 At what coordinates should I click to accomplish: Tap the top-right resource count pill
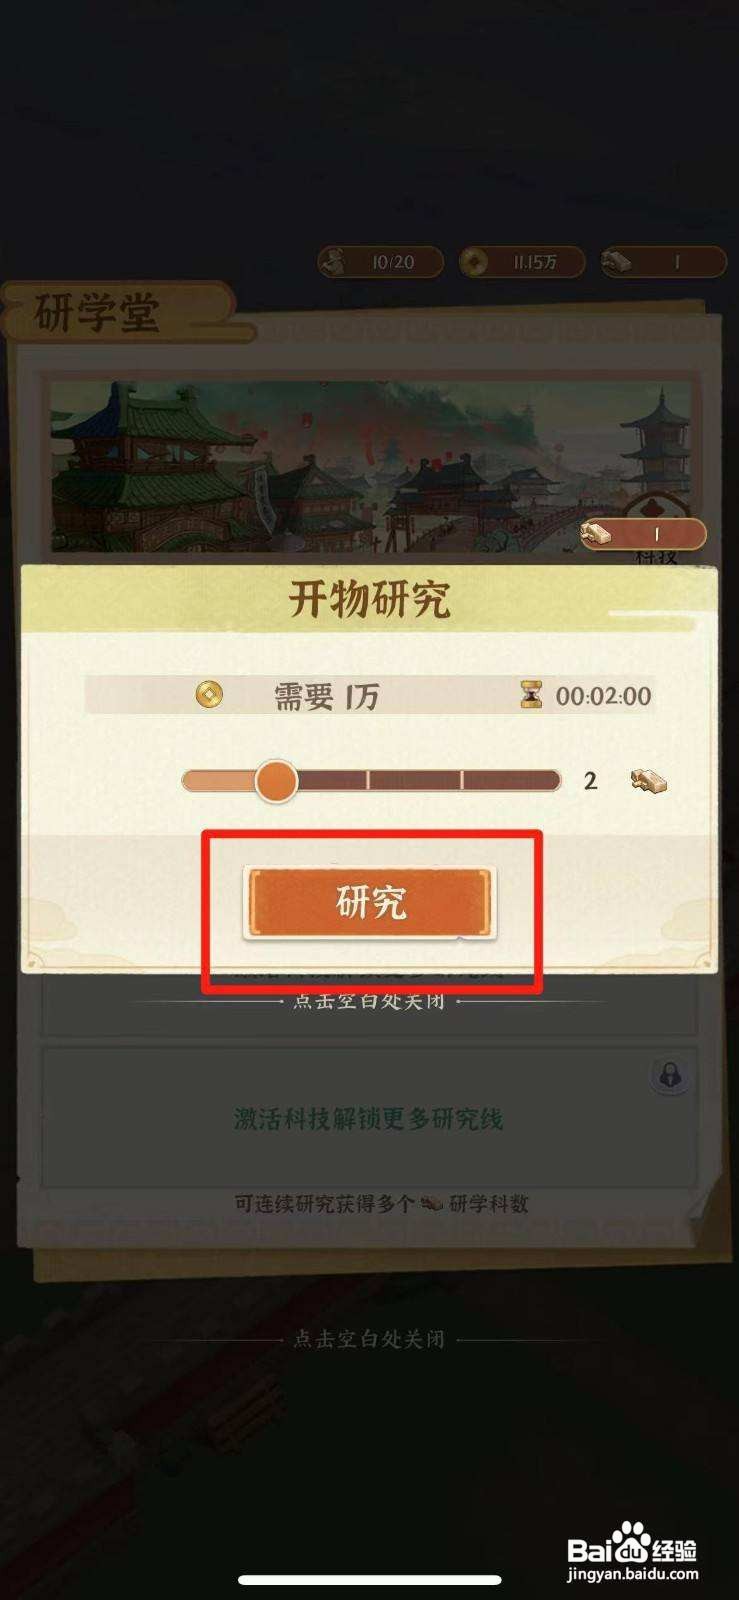coord(663,262)
